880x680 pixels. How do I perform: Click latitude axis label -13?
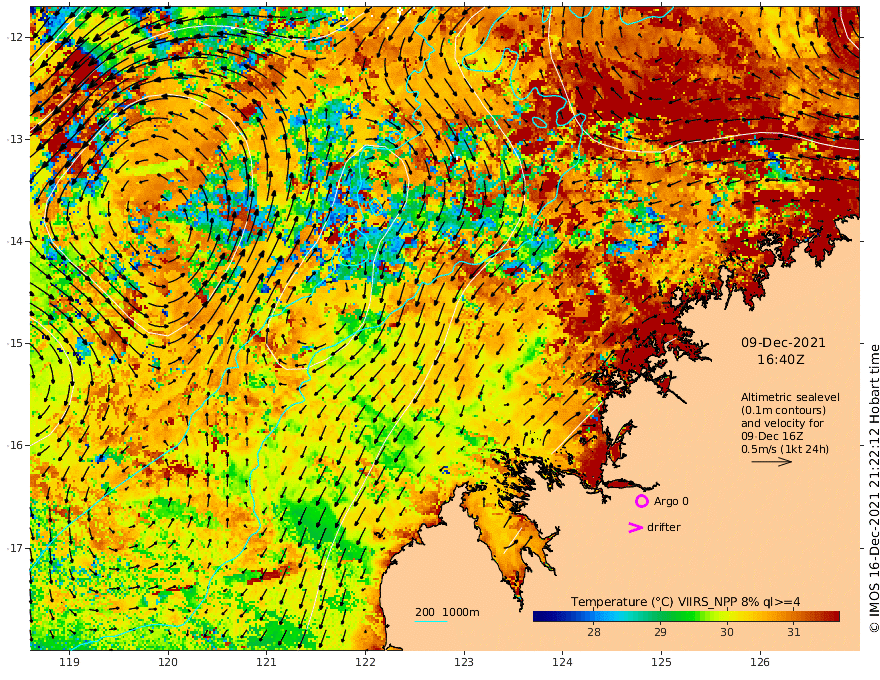point(15,139)
